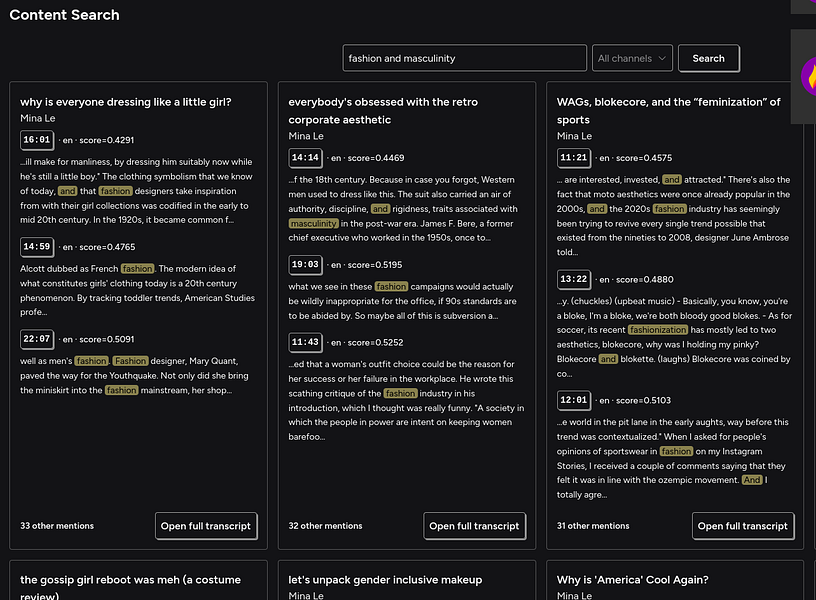Expand the All channels dropdown
The image size is (816, 600).
pyautogui.click(x=631, y=59)
